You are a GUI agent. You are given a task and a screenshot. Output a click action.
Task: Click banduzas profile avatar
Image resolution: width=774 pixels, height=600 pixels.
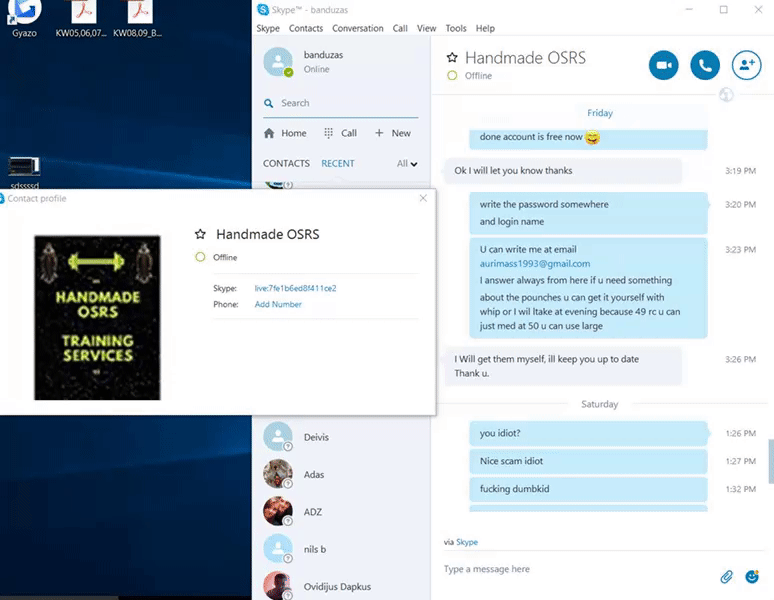pos(278,62)
